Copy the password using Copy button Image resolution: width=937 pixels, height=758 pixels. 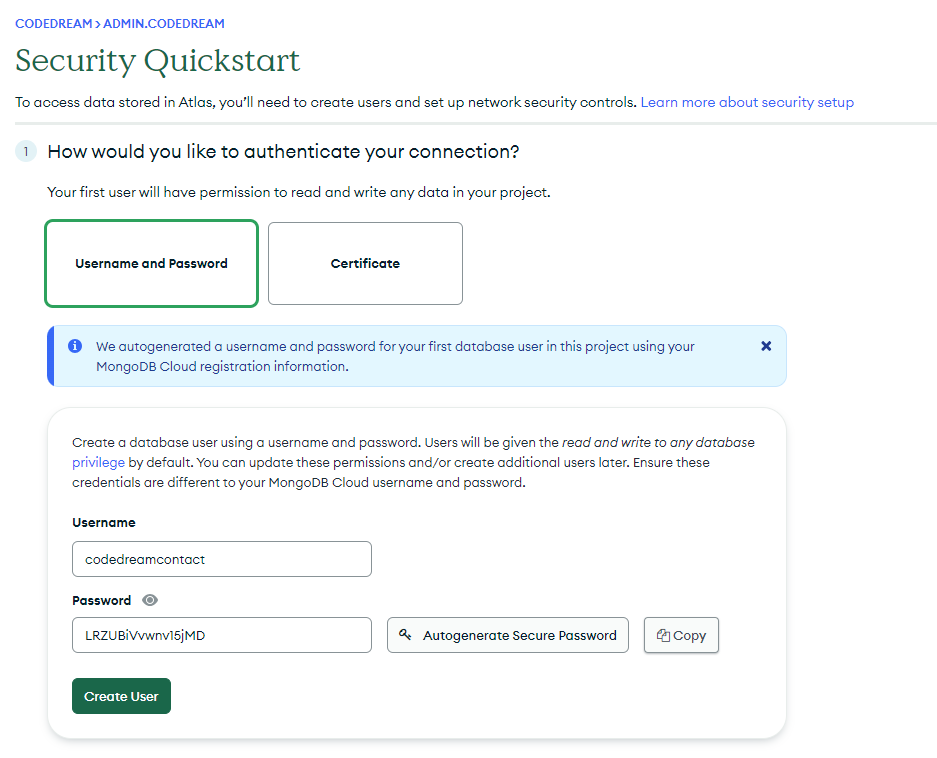click(681, 635)
